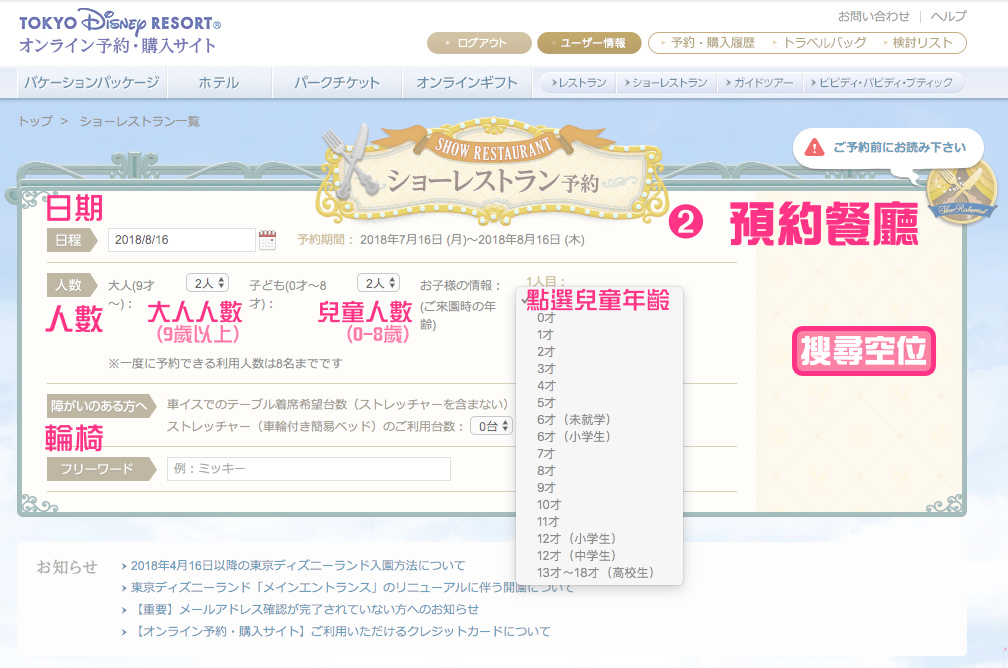Choose '13才～18才（高校生）' age option
This screenshot has width=1008, height=668.
pos(599,573)
